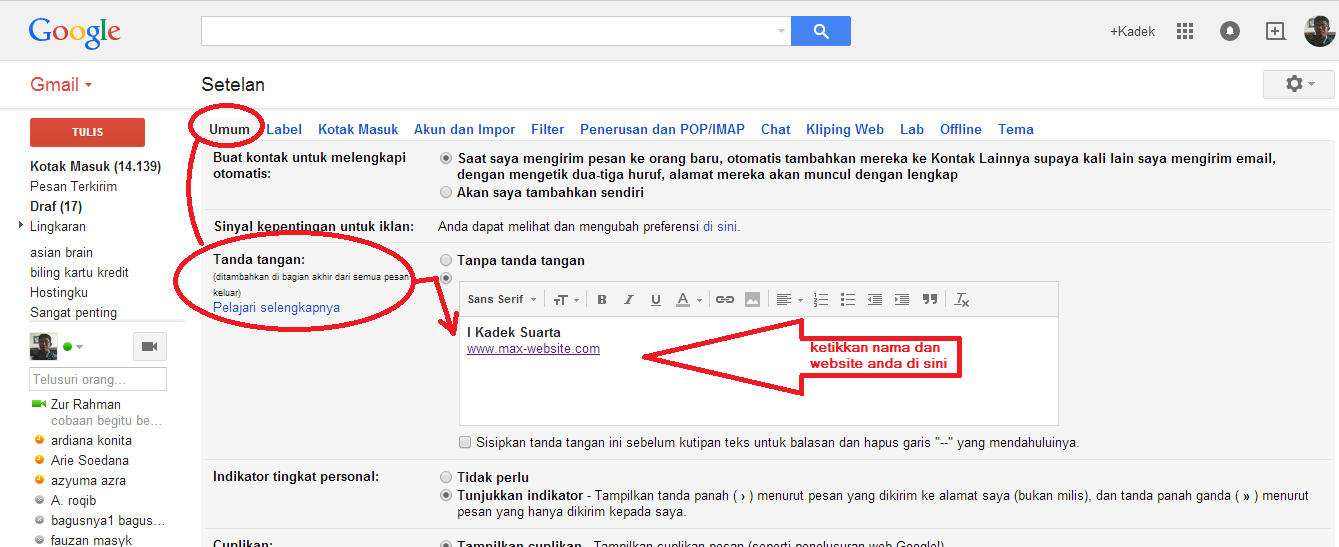This screenshot has height=547, width=1339.
Task: Open text alignment options
Action: pos(789,299)
